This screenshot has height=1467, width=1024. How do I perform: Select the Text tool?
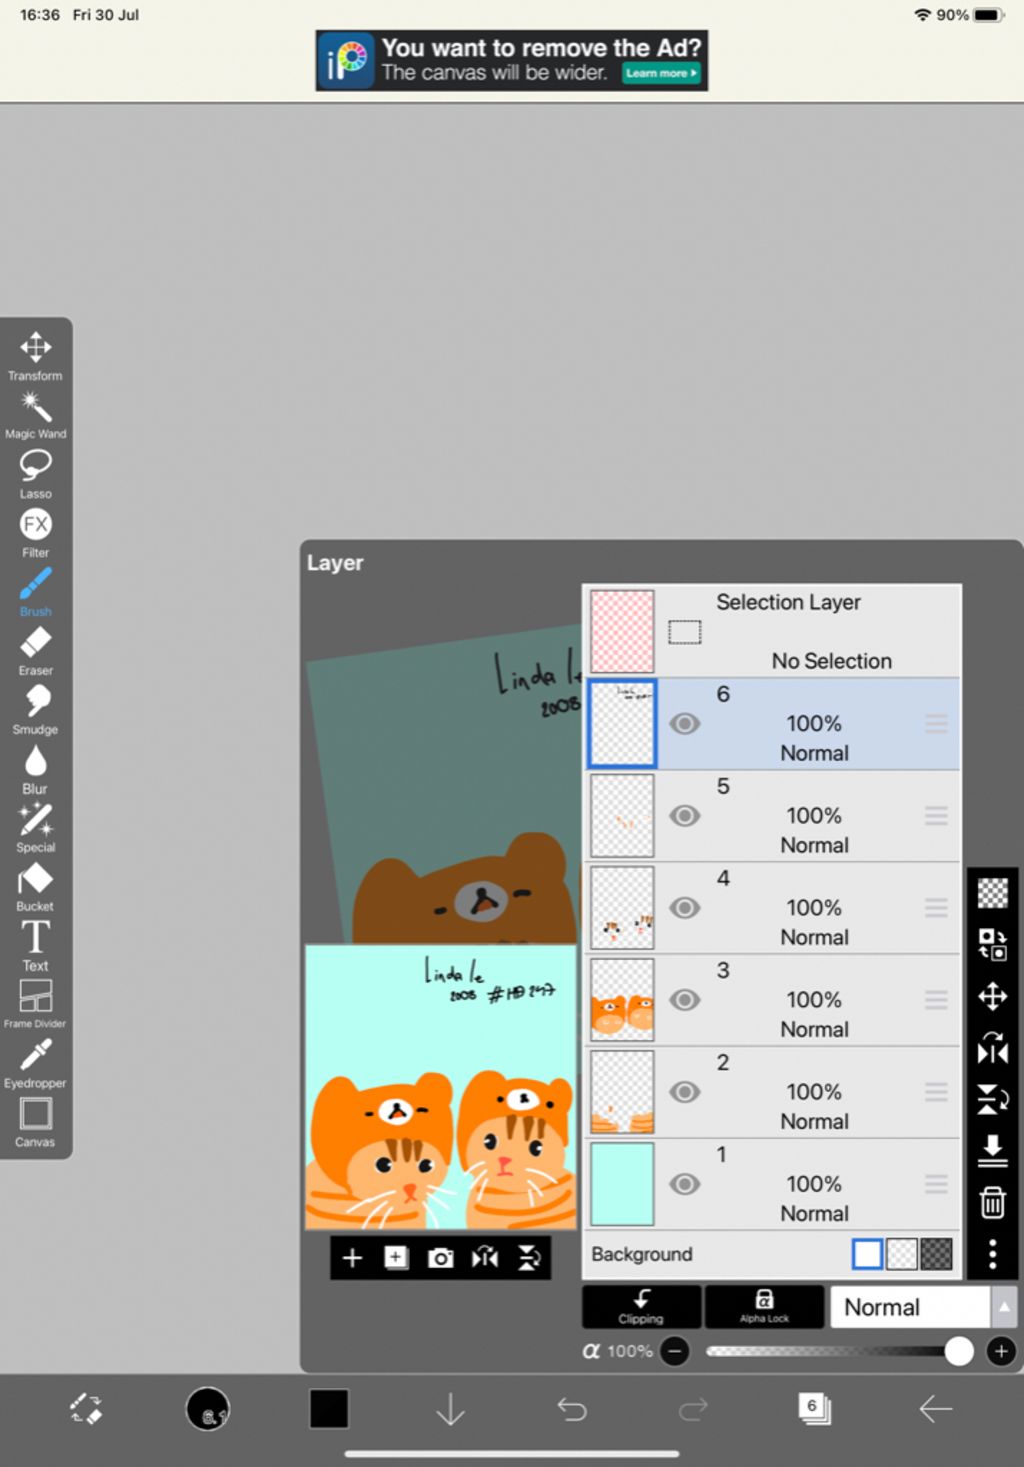point(35,945)
